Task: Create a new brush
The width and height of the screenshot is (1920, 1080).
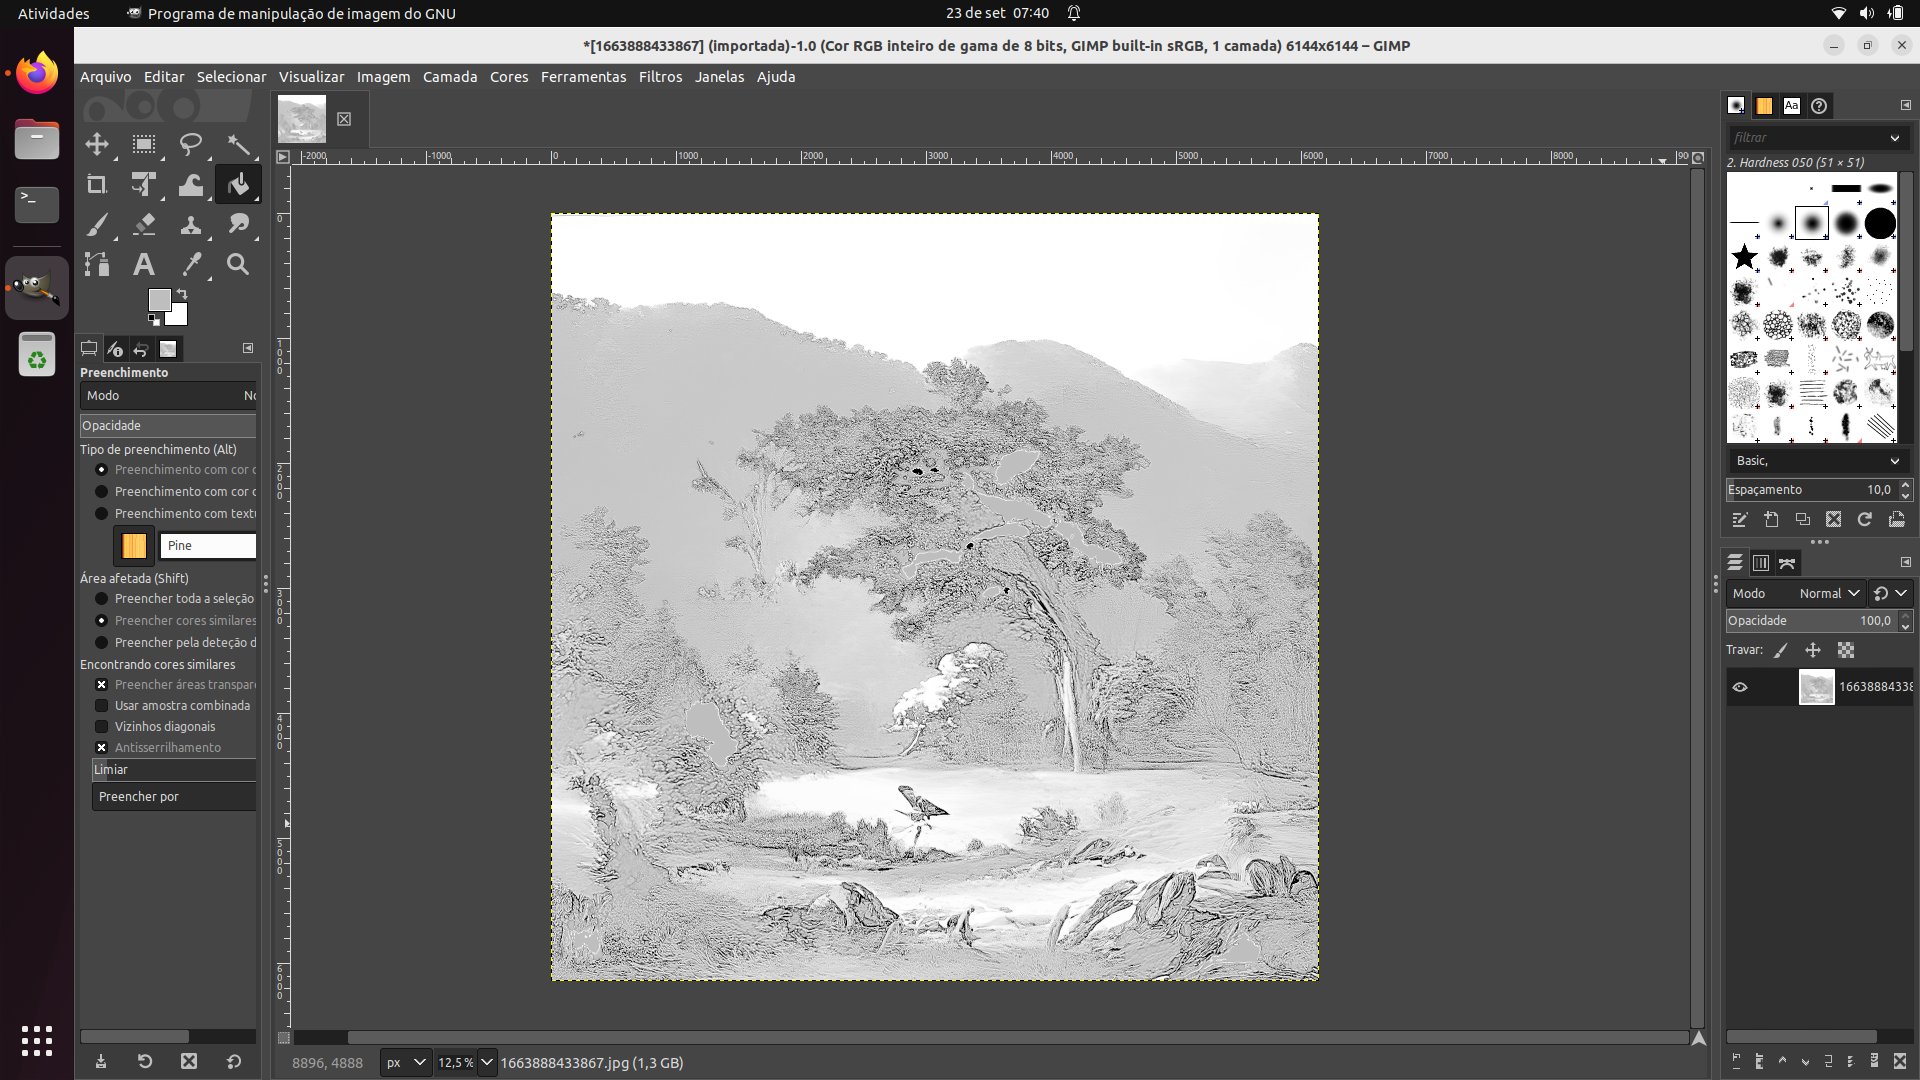Action: (1771, 519)
